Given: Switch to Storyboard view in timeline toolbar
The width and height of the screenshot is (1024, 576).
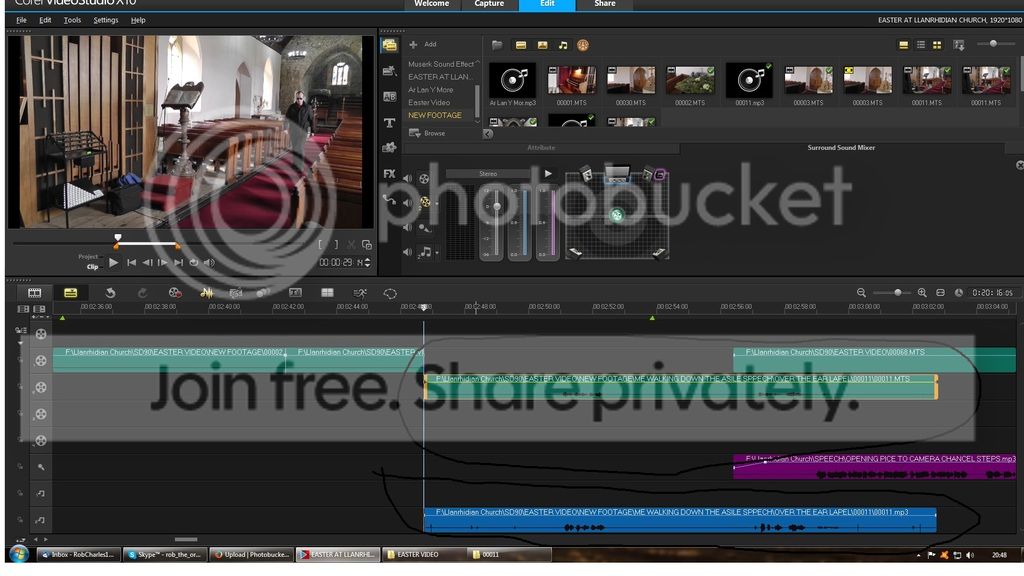Looking at the screenshot, I should [35, 292].
